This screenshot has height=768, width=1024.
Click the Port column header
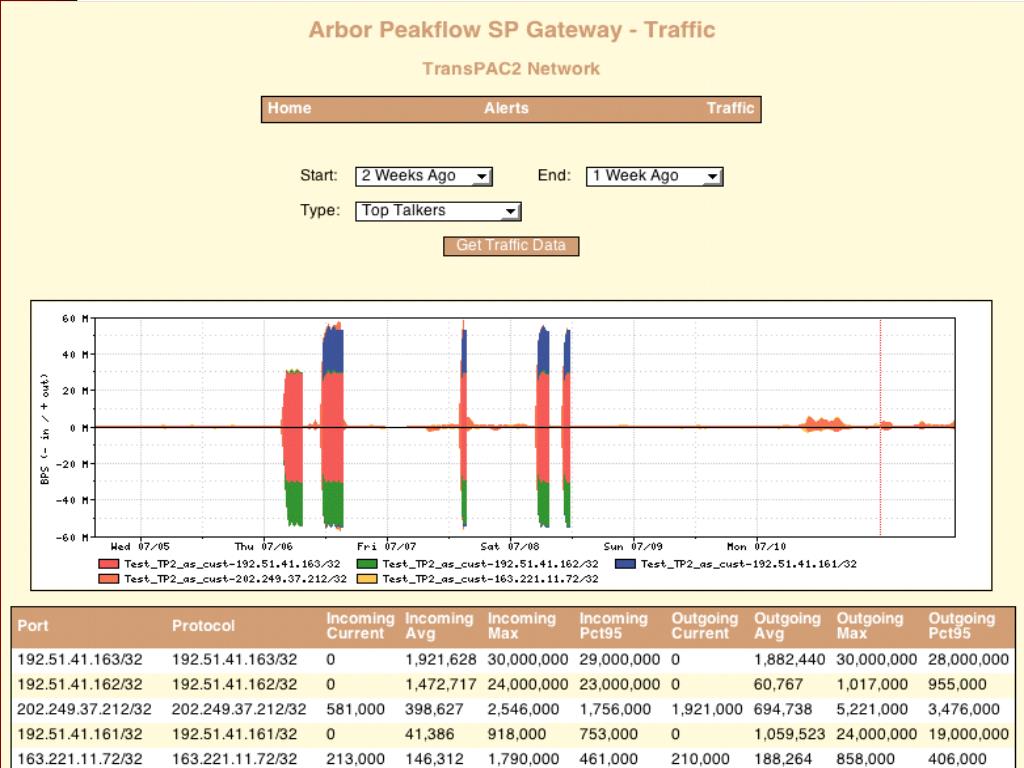coord(33,626)
